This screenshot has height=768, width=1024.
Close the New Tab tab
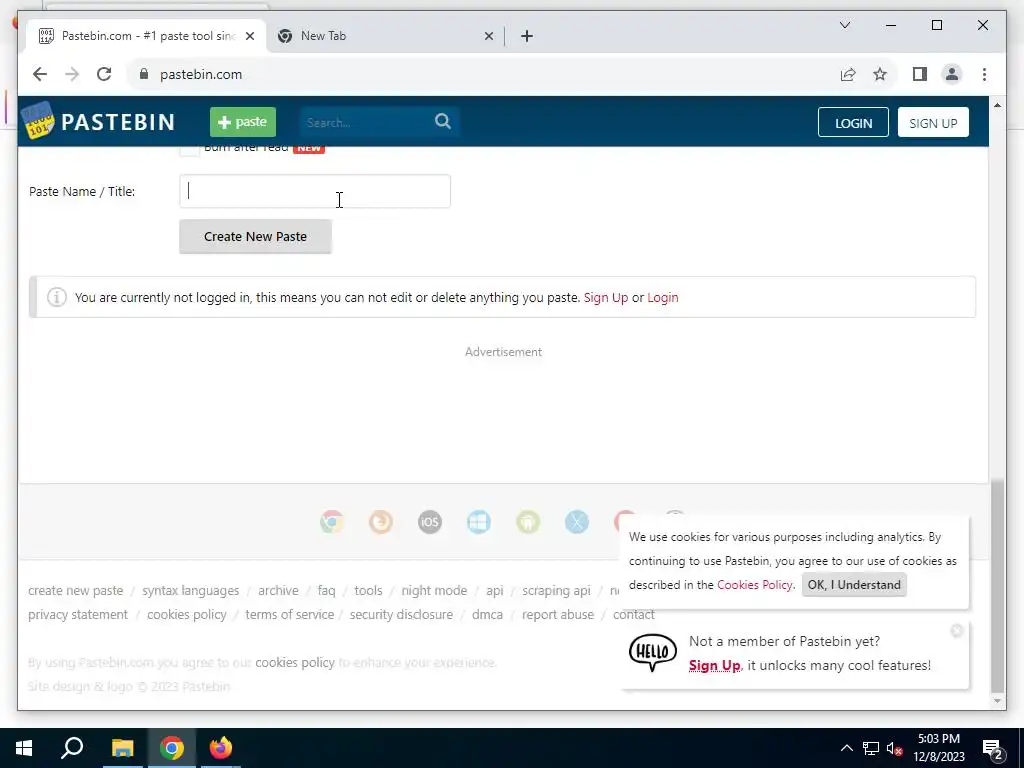pyautogui.click(x=488, y=36)
